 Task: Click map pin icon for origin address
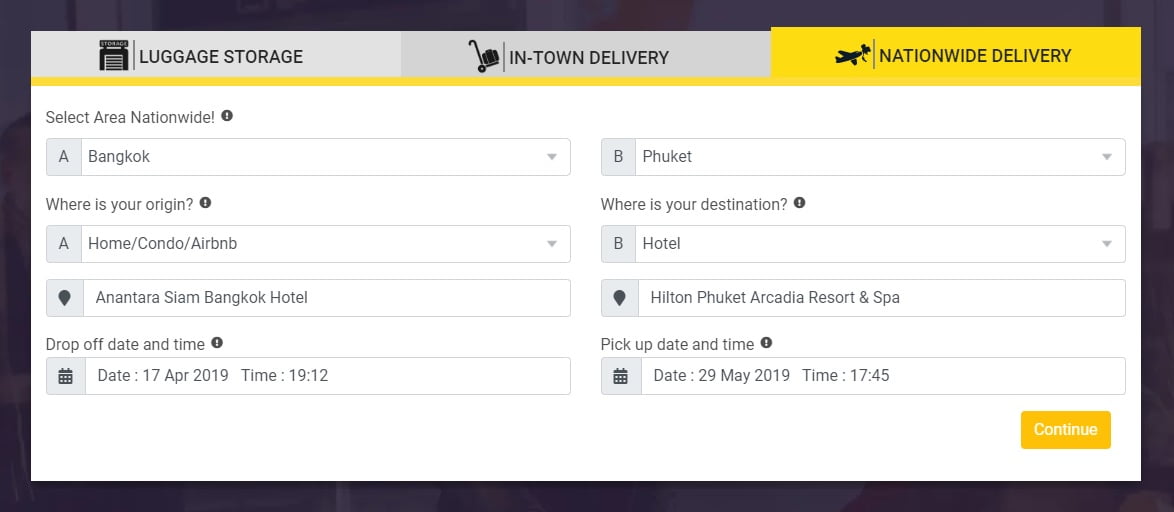(x=64, y=298)
